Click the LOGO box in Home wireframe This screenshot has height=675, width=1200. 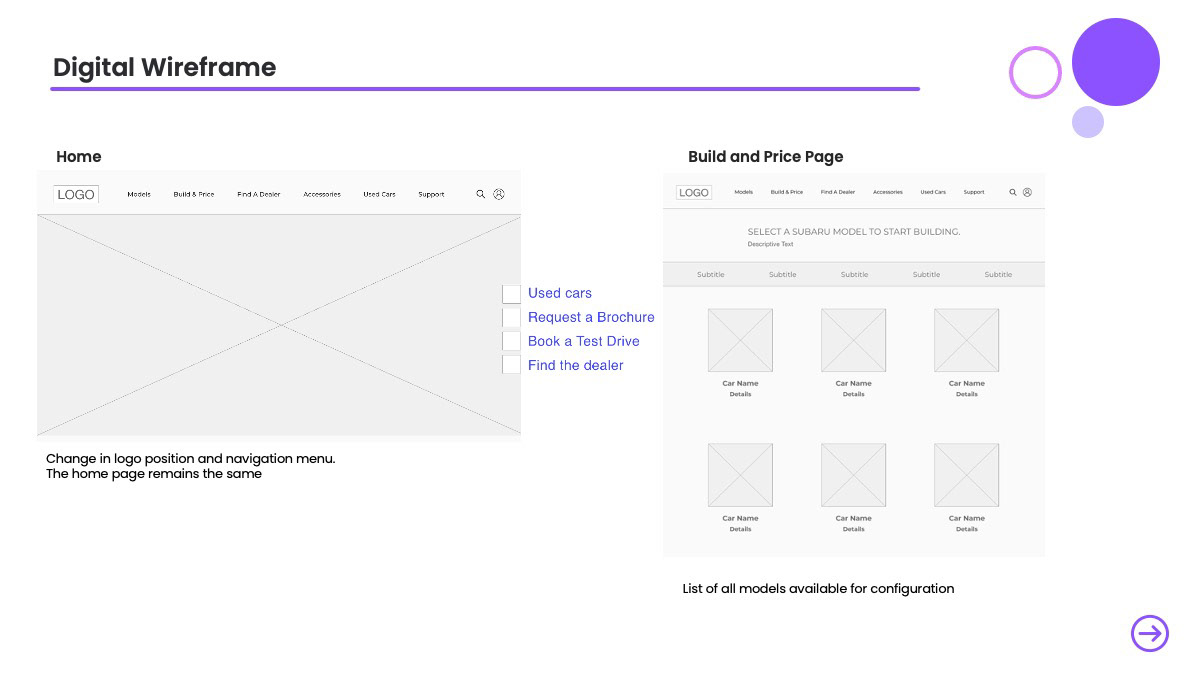pyautogui.click(x=76, y=194)
